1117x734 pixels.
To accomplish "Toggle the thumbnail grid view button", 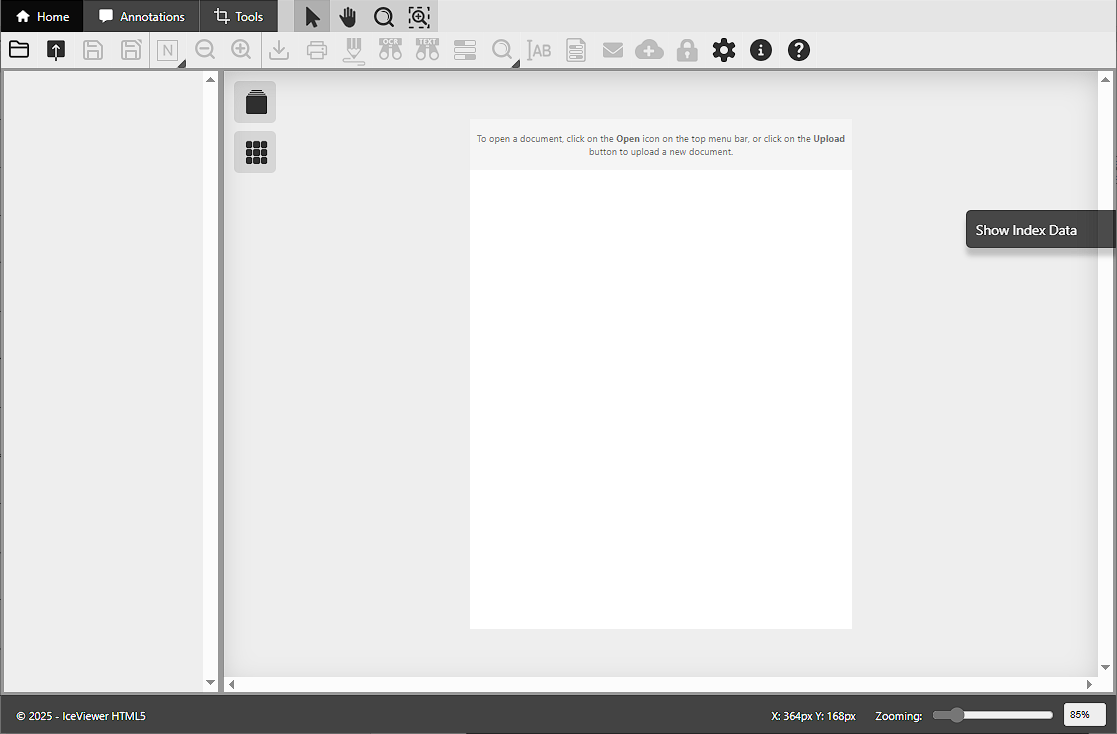I will [x=255, y=152].
